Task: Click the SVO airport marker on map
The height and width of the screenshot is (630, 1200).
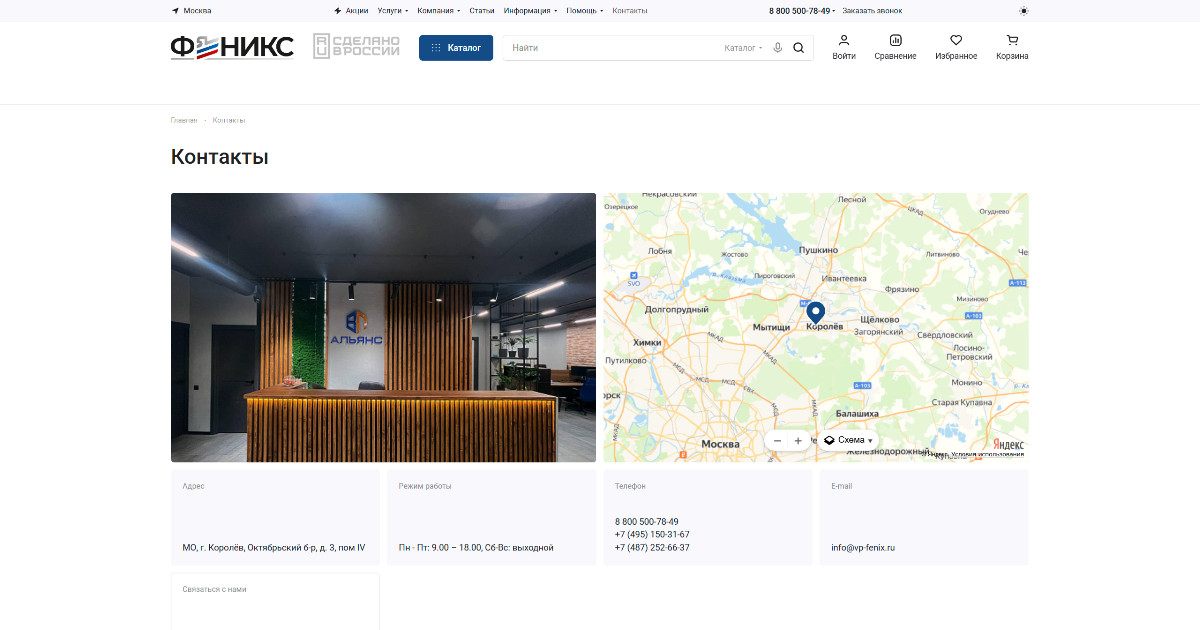Action: click(x=633, y=278)
